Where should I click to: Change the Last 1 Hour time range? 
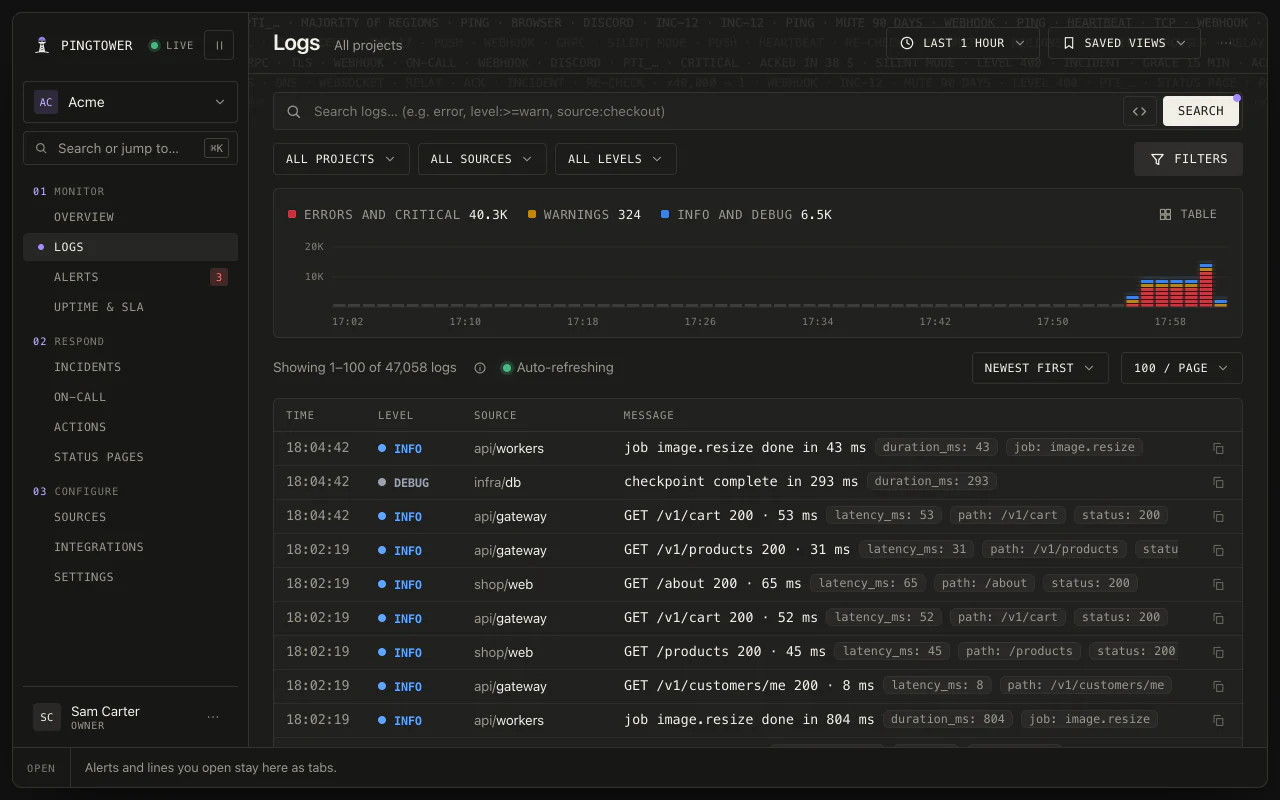pos(962,43)
